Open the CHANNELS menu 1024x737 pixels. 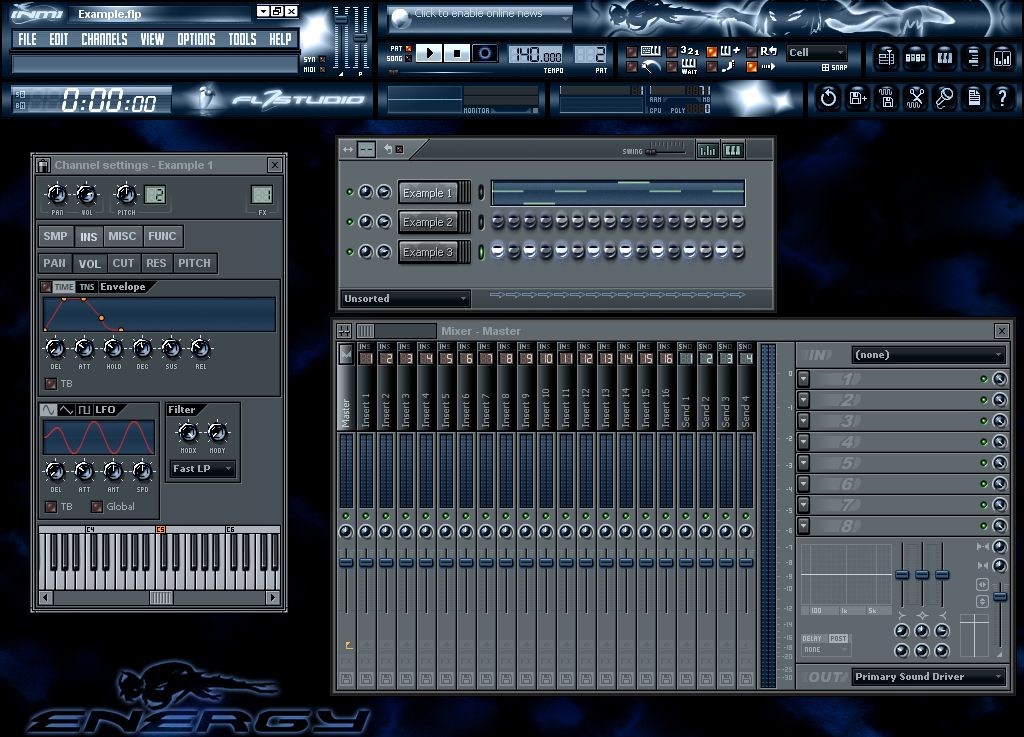[x=104, y=40]
